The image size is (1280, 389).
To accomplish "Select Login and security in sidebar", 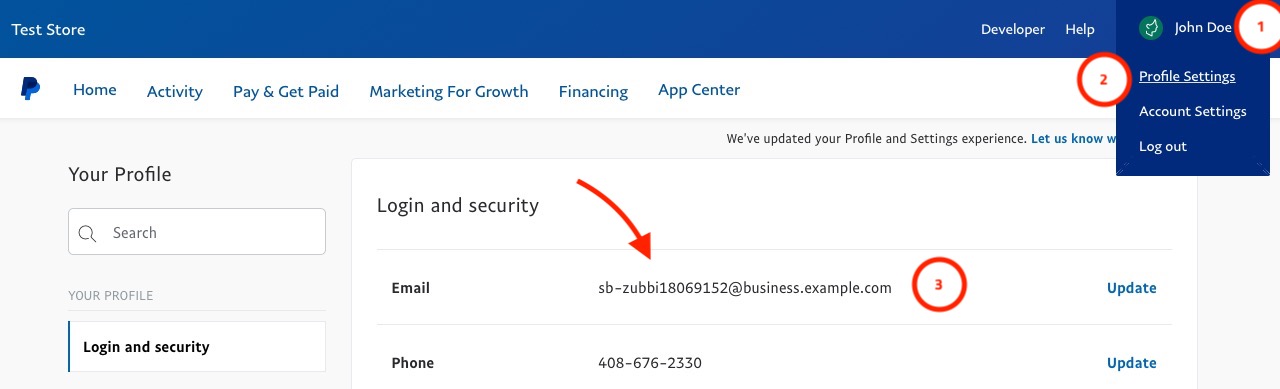I will tap(197, 347).
